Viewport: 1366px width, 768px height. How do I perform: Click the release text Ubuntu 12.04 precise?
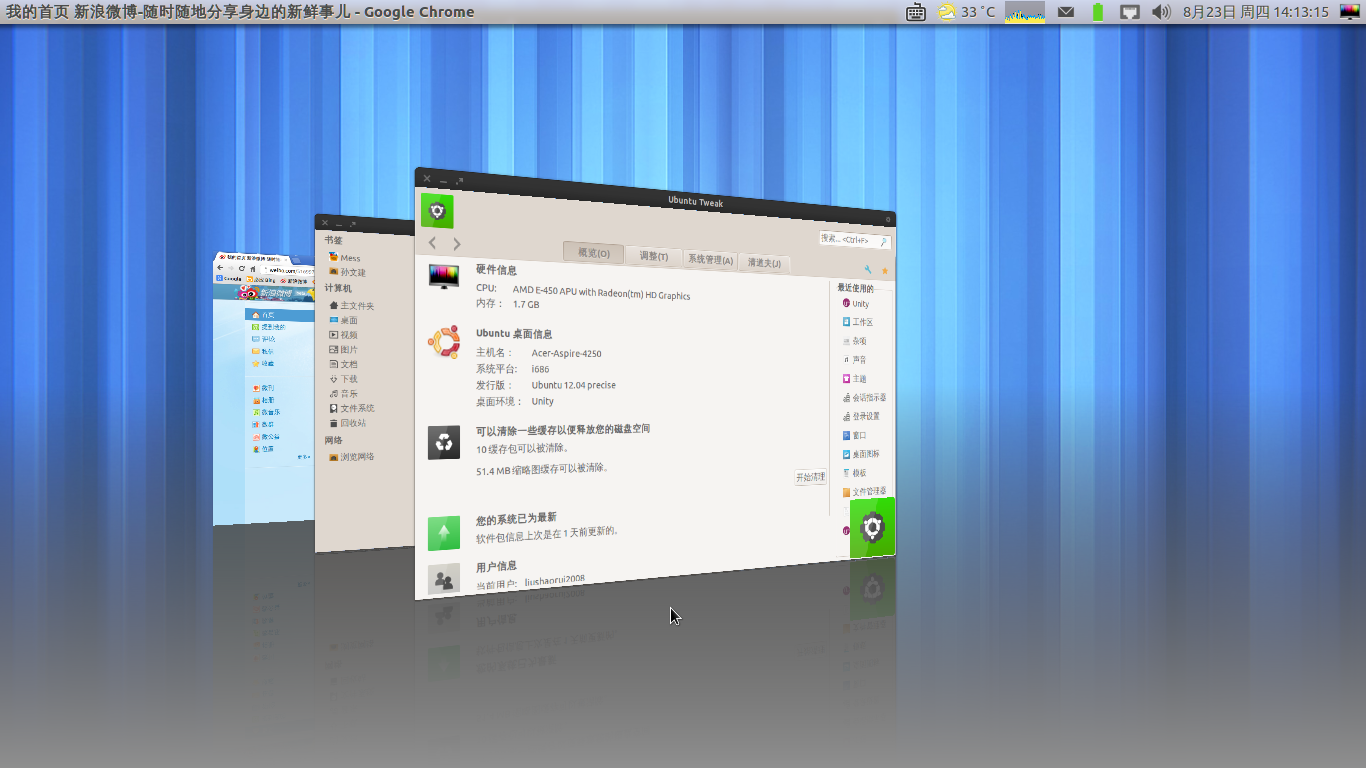point(573,385)
